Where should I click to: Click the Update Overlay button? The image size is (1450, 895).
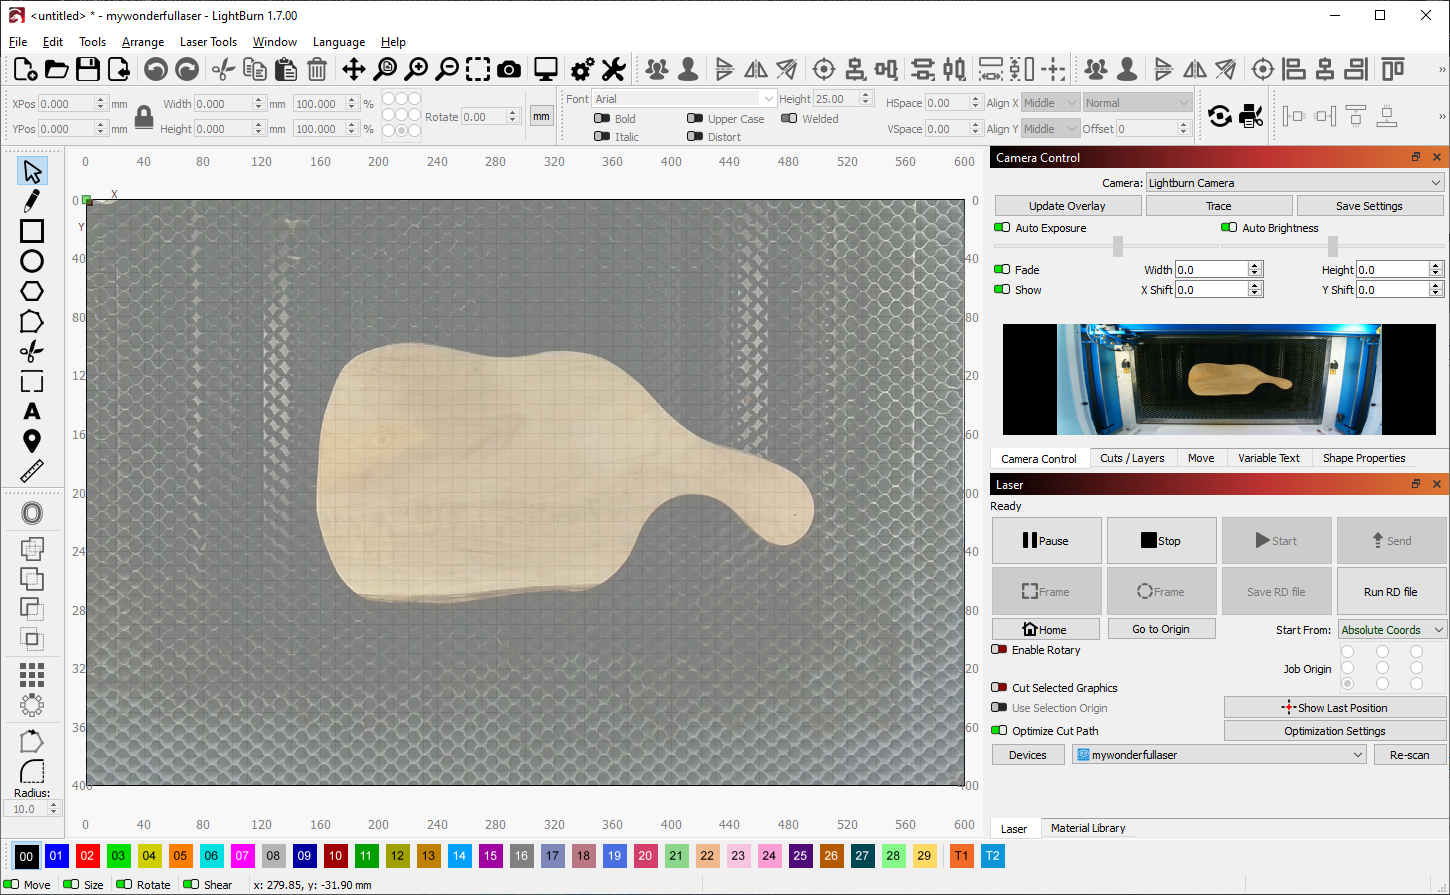(x=1067, y=206)
